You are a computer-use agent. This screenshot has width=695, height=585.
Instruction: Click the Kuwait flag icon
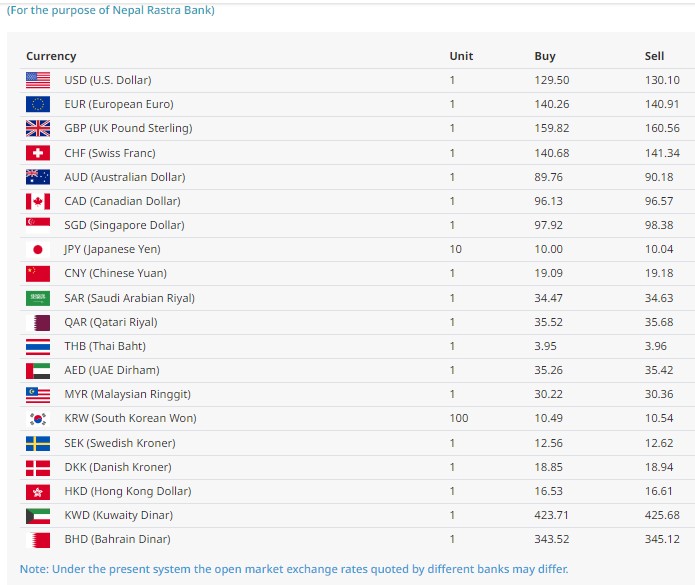(x=38, y=516)
